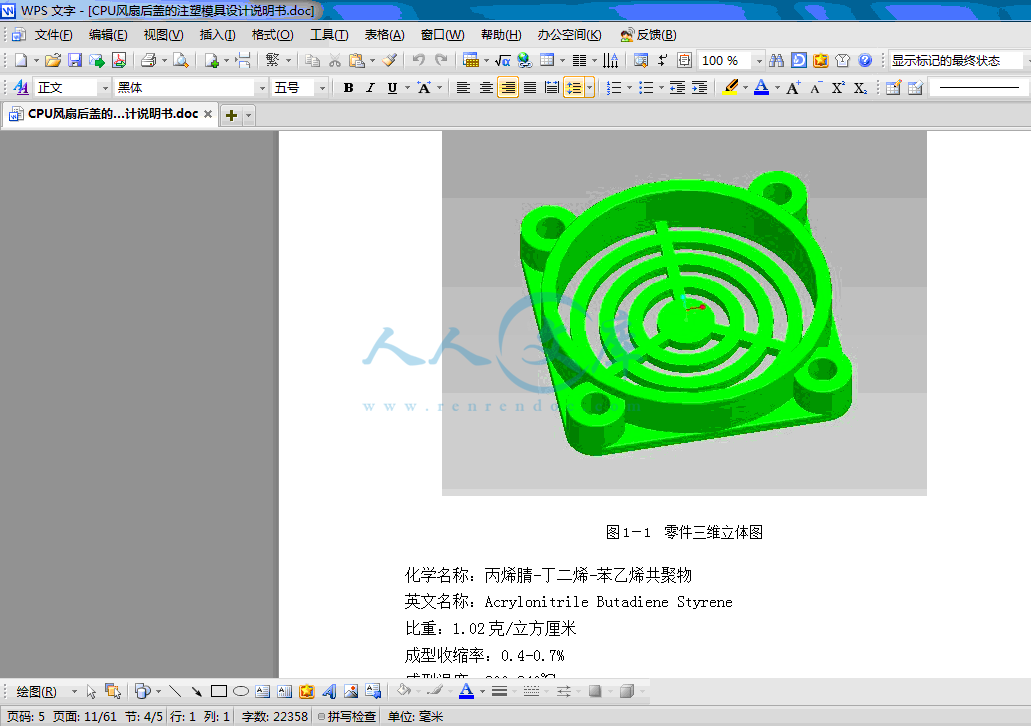Open a new tab with the plus button
This screenshot has height=726, width=1031.
(x=231, y=115)
